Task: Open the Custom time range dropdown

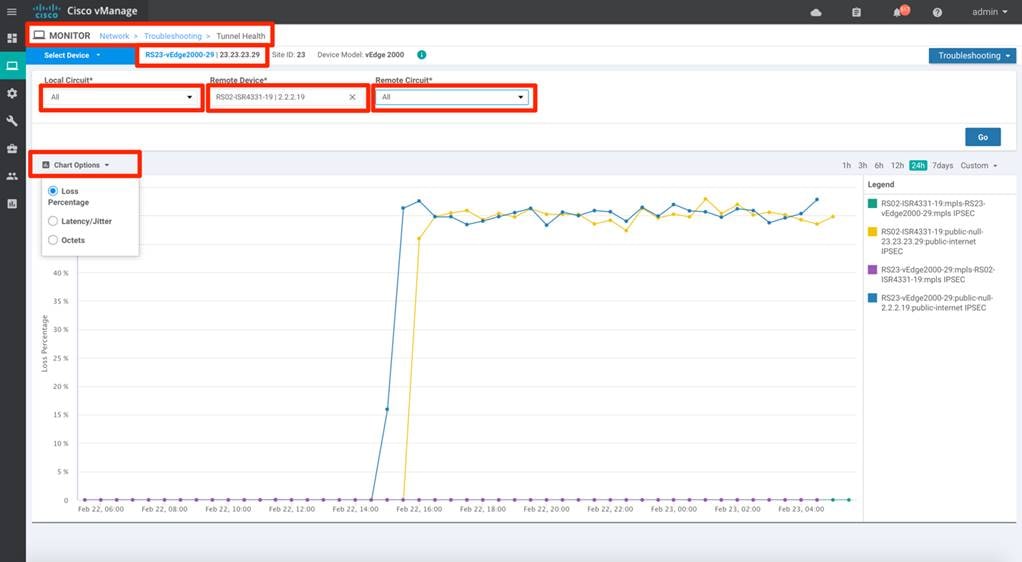Action: point(978,166)
